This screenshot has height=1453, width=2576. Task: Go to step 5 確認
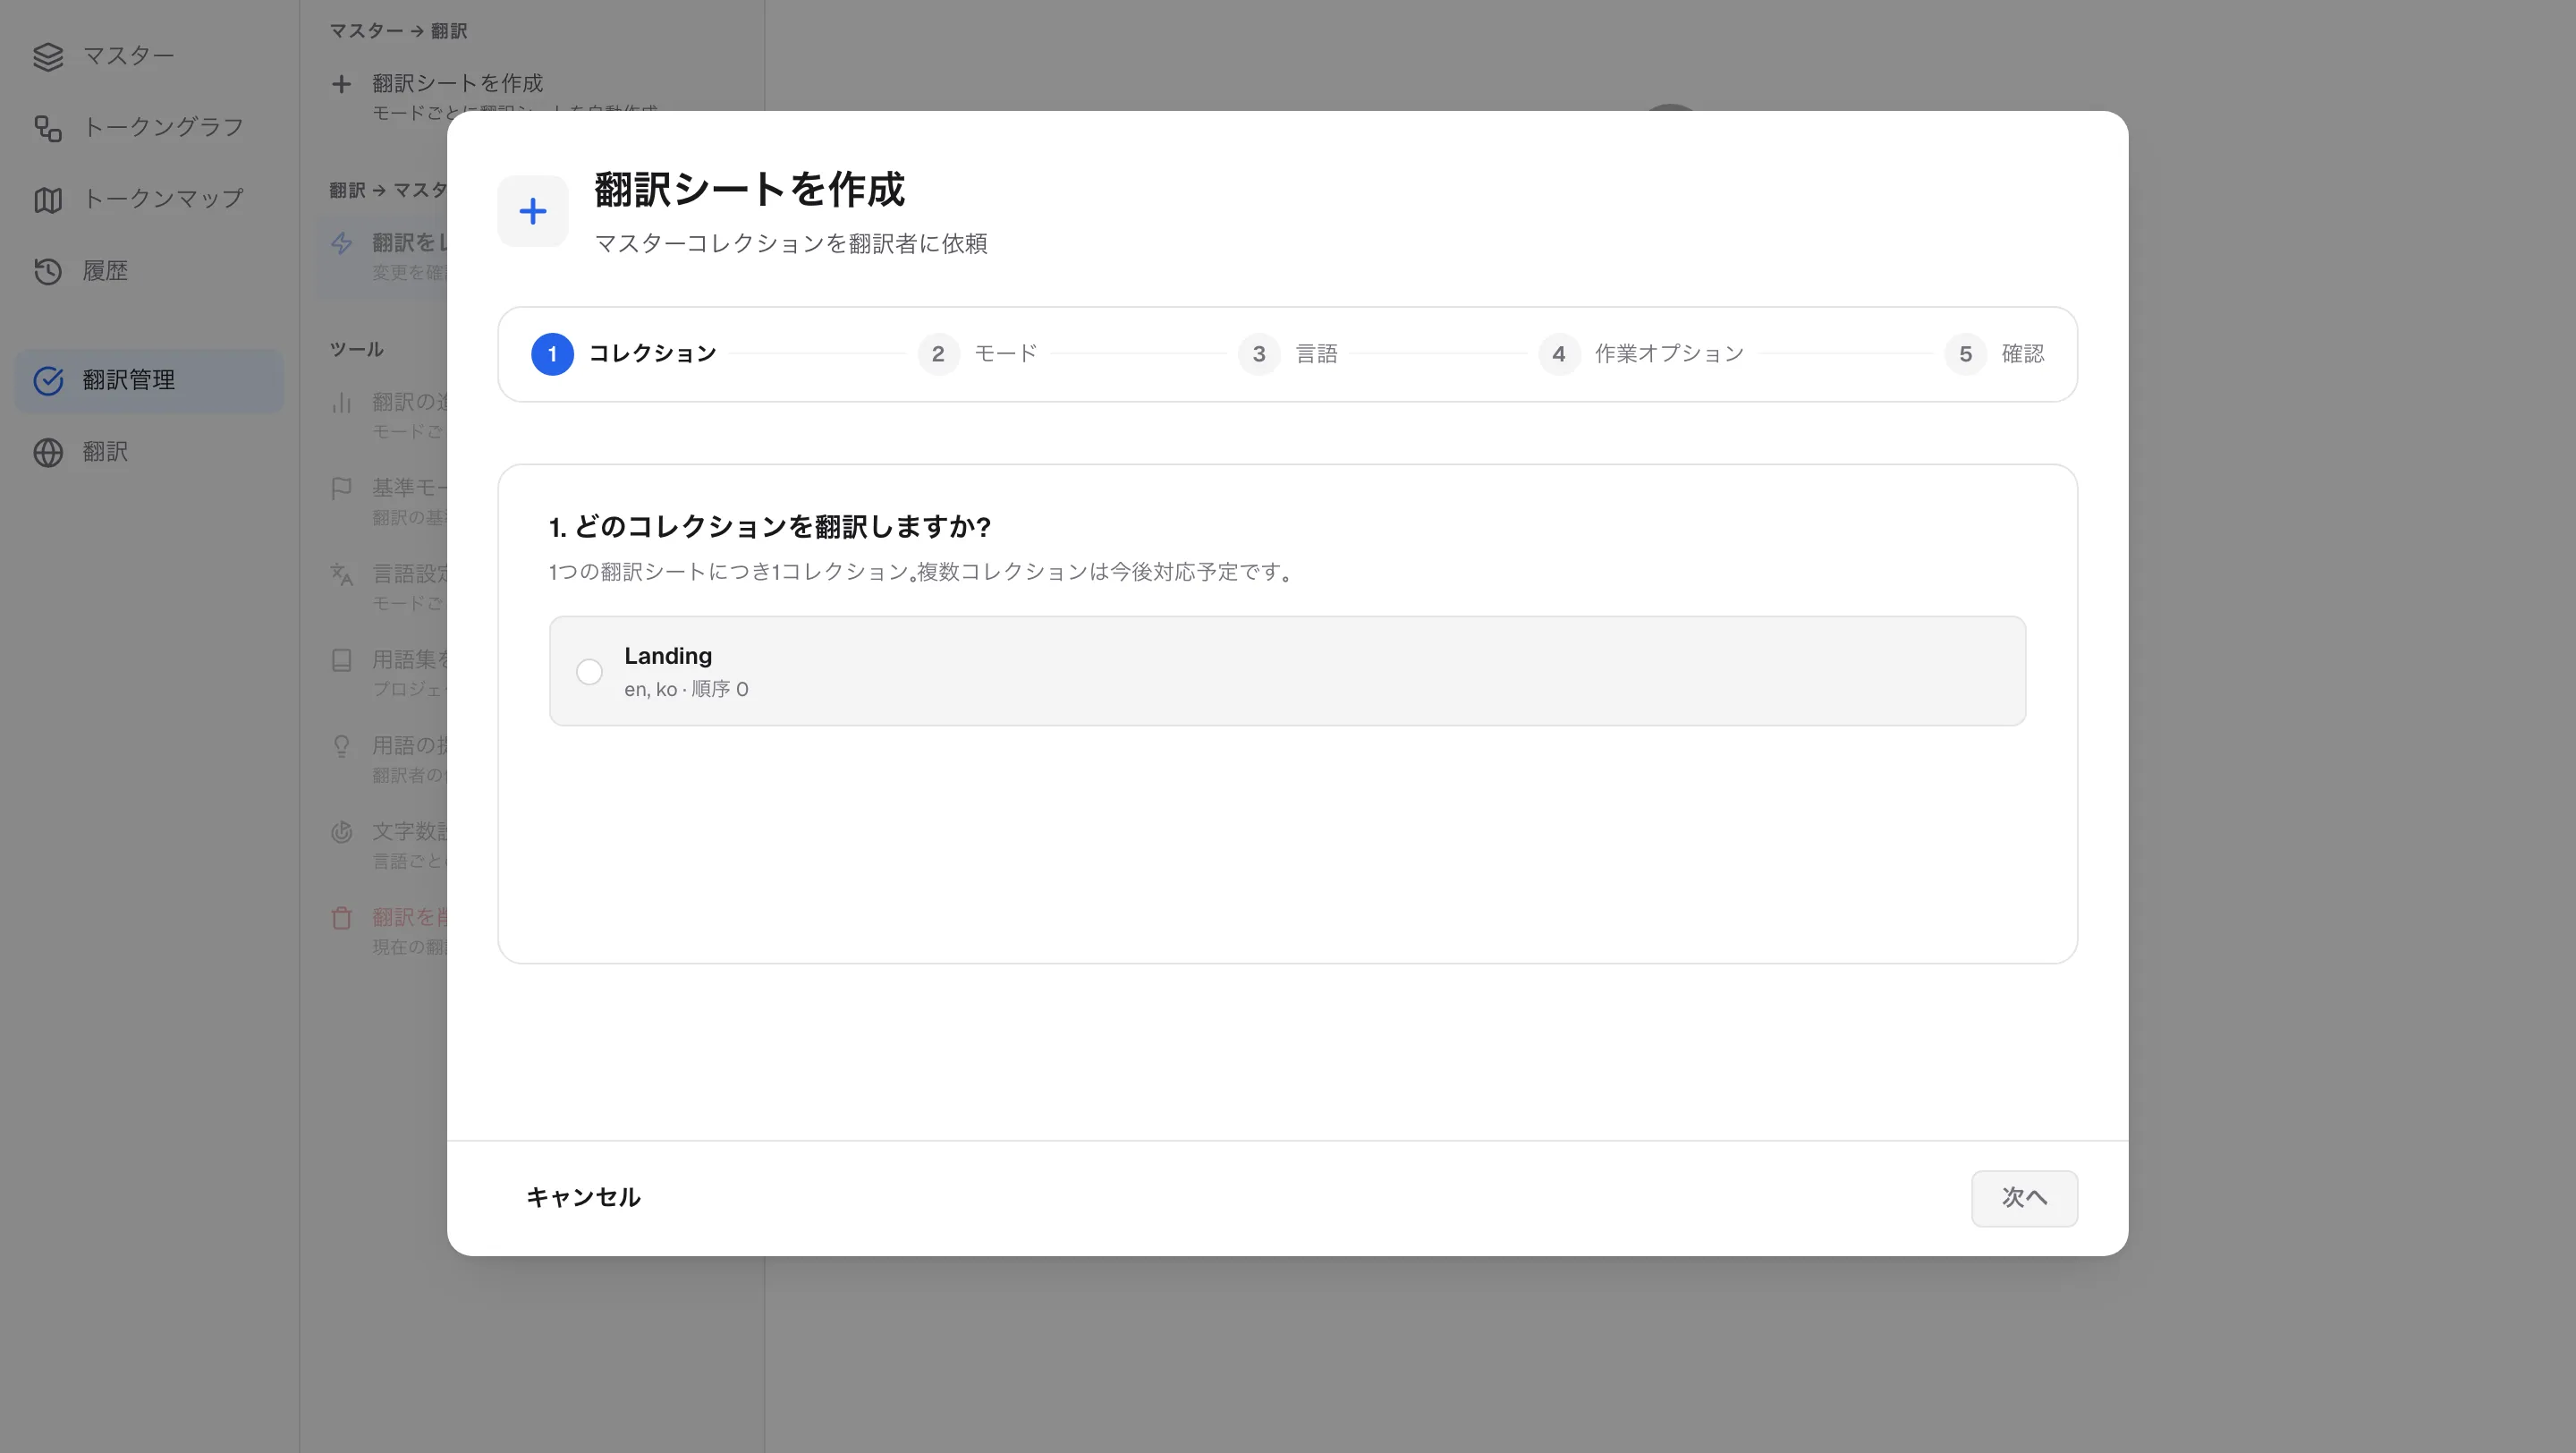[x=1995, y=354]
